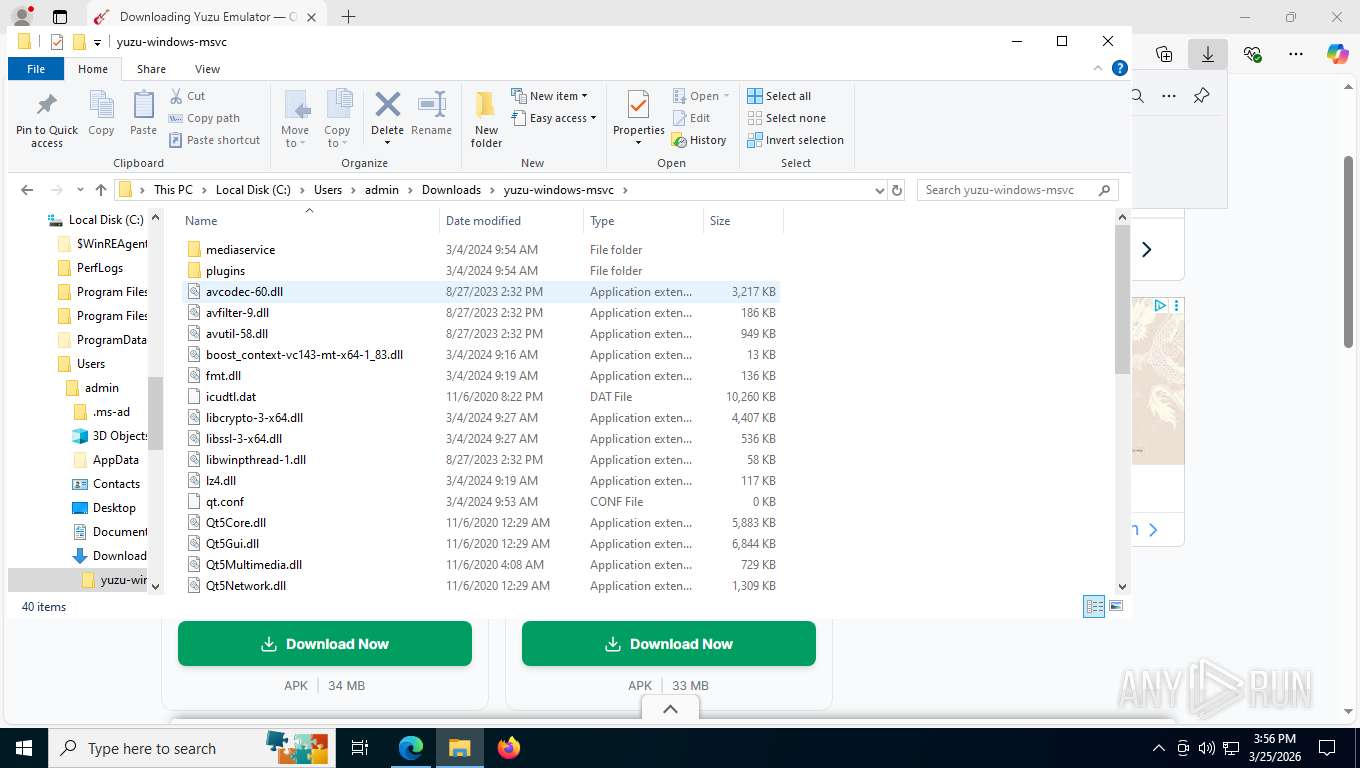This screenshot has height=768, width=1360.
Task: Click Paste shortcut in the ribbon
Action: tap(215, 140)
